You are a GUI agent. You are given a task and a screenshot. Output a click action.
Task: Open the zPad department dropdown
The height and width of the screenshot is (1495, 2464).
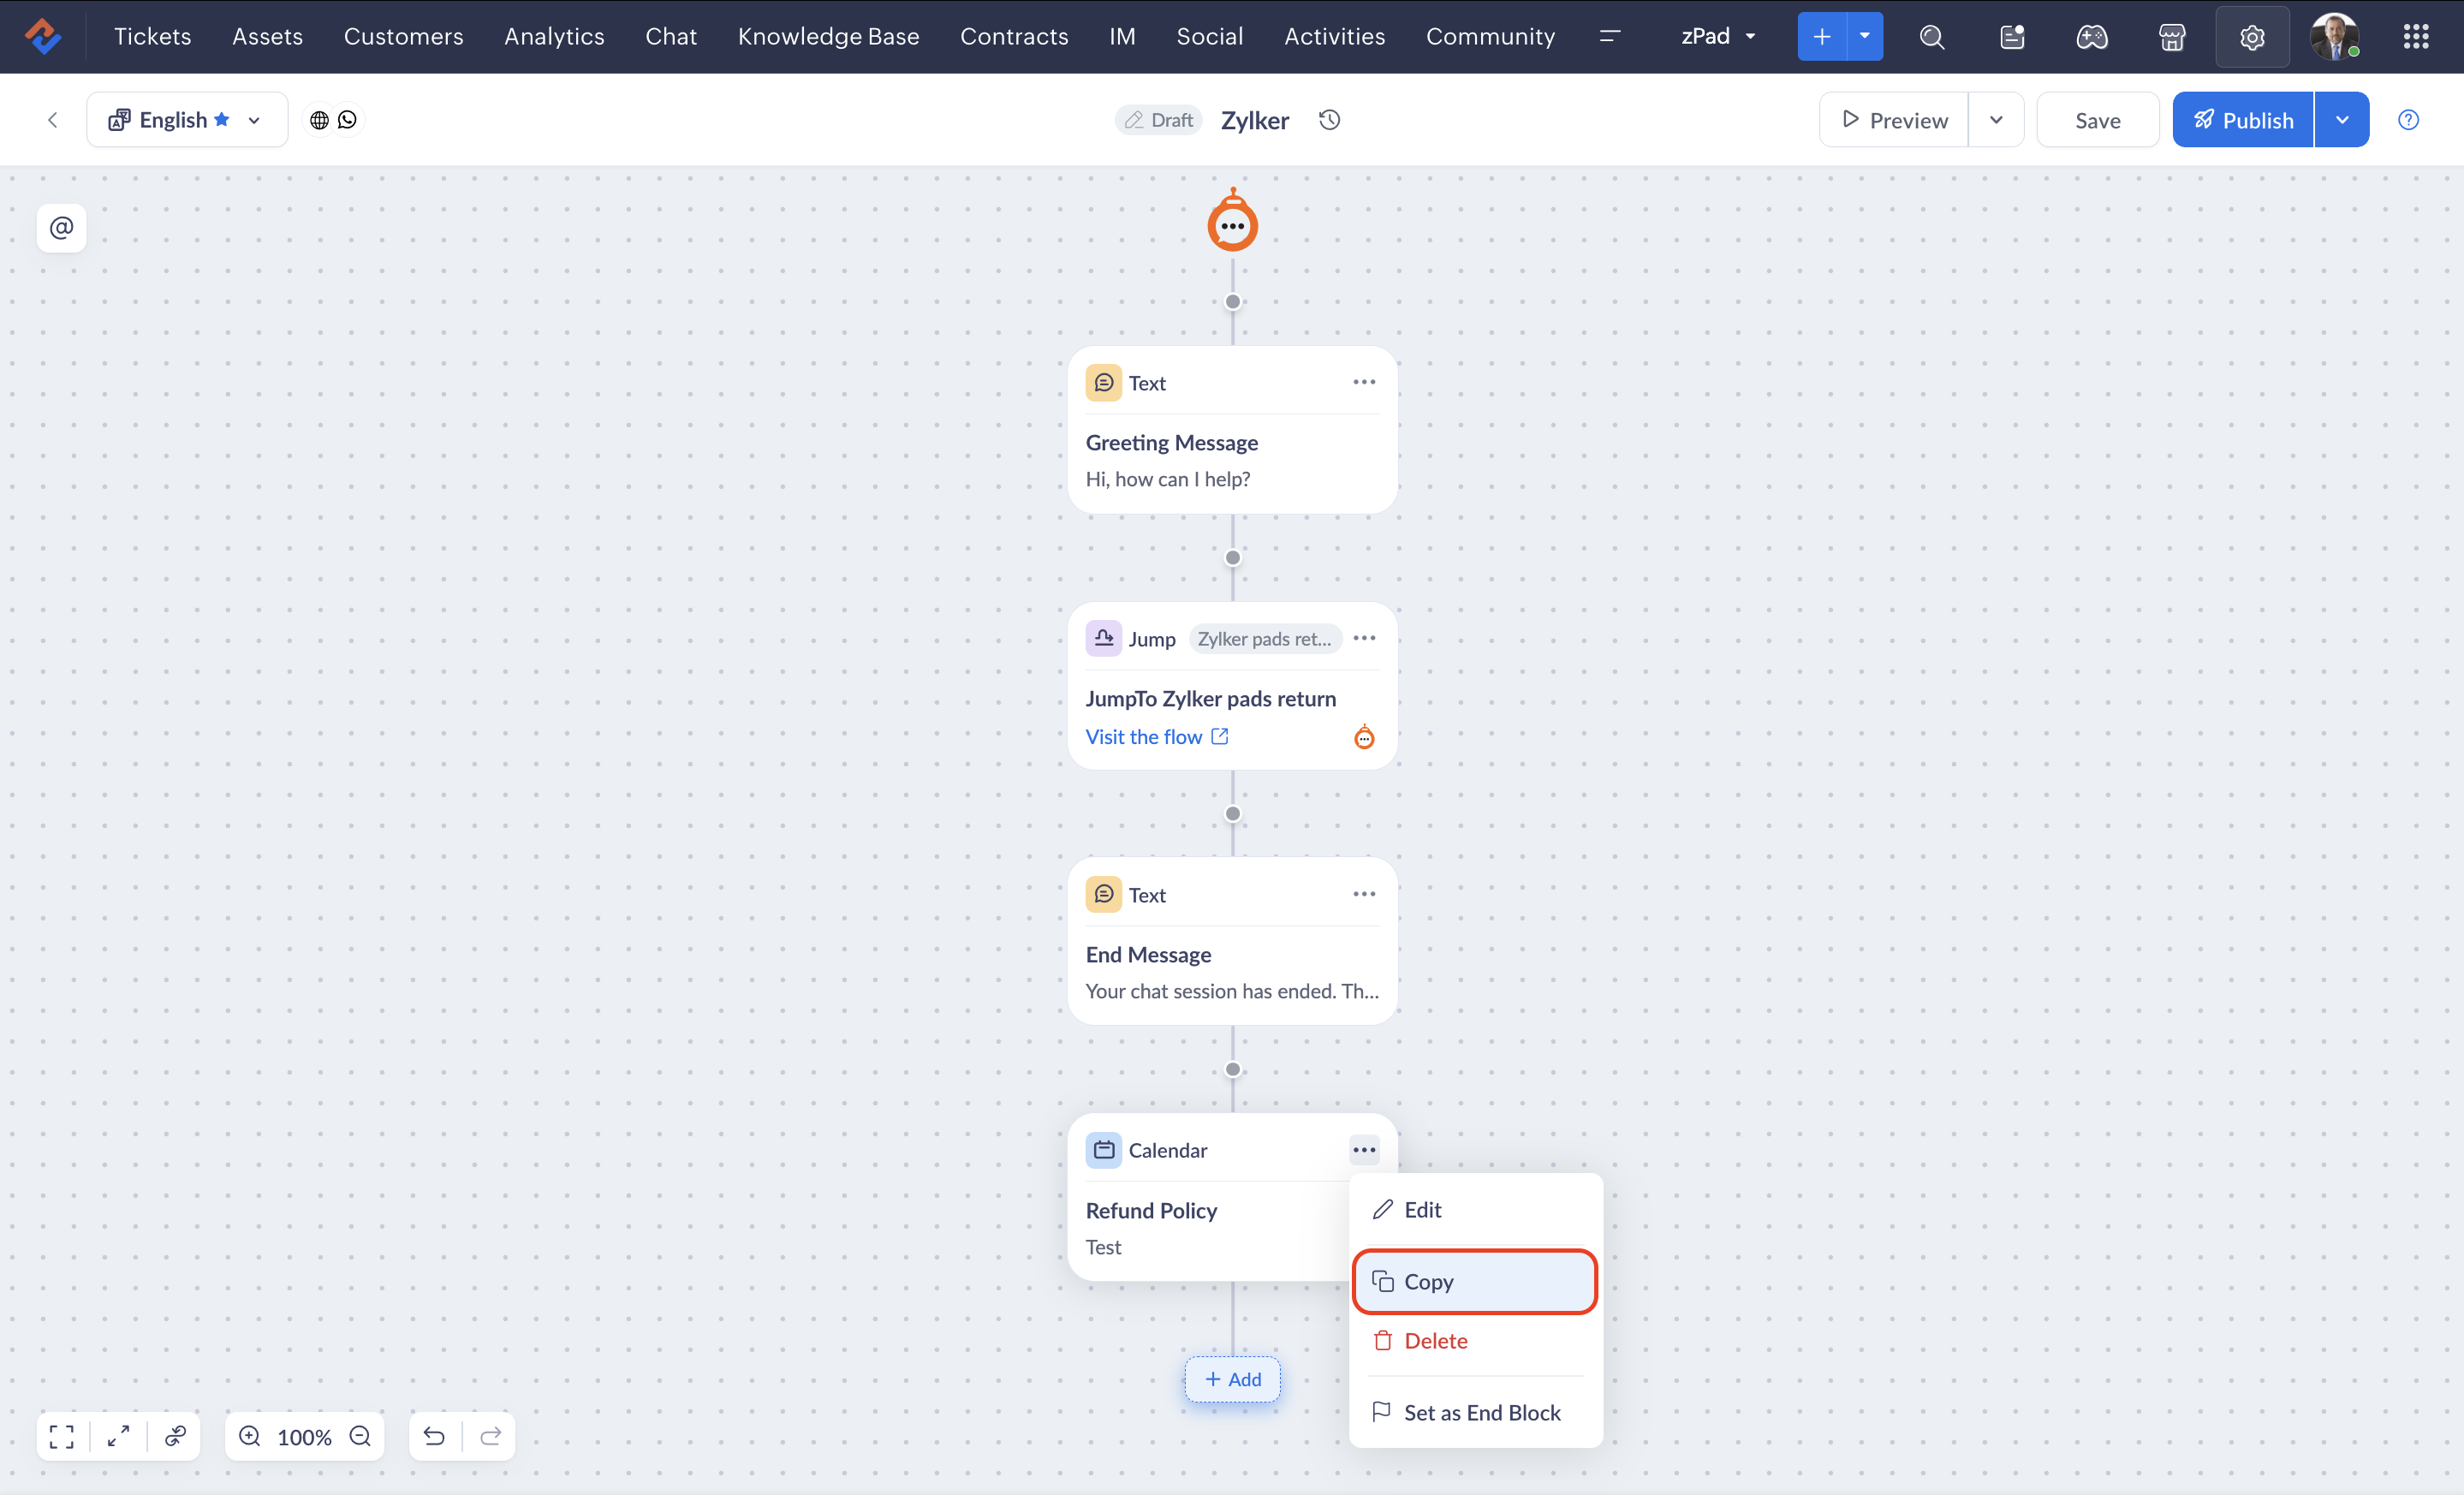click(1717, 37)
